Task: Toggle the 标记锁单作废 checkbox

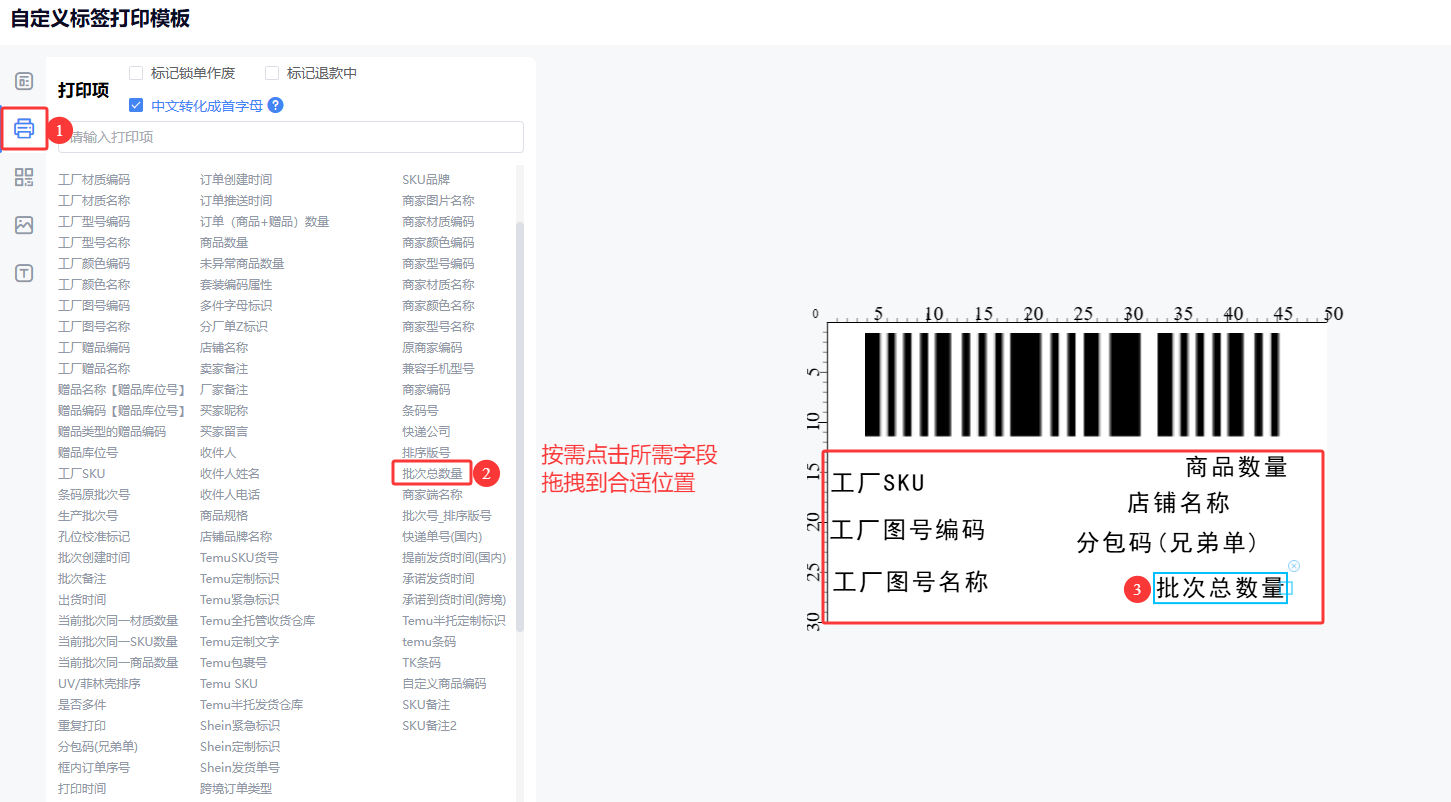Action: pos(136,73)
